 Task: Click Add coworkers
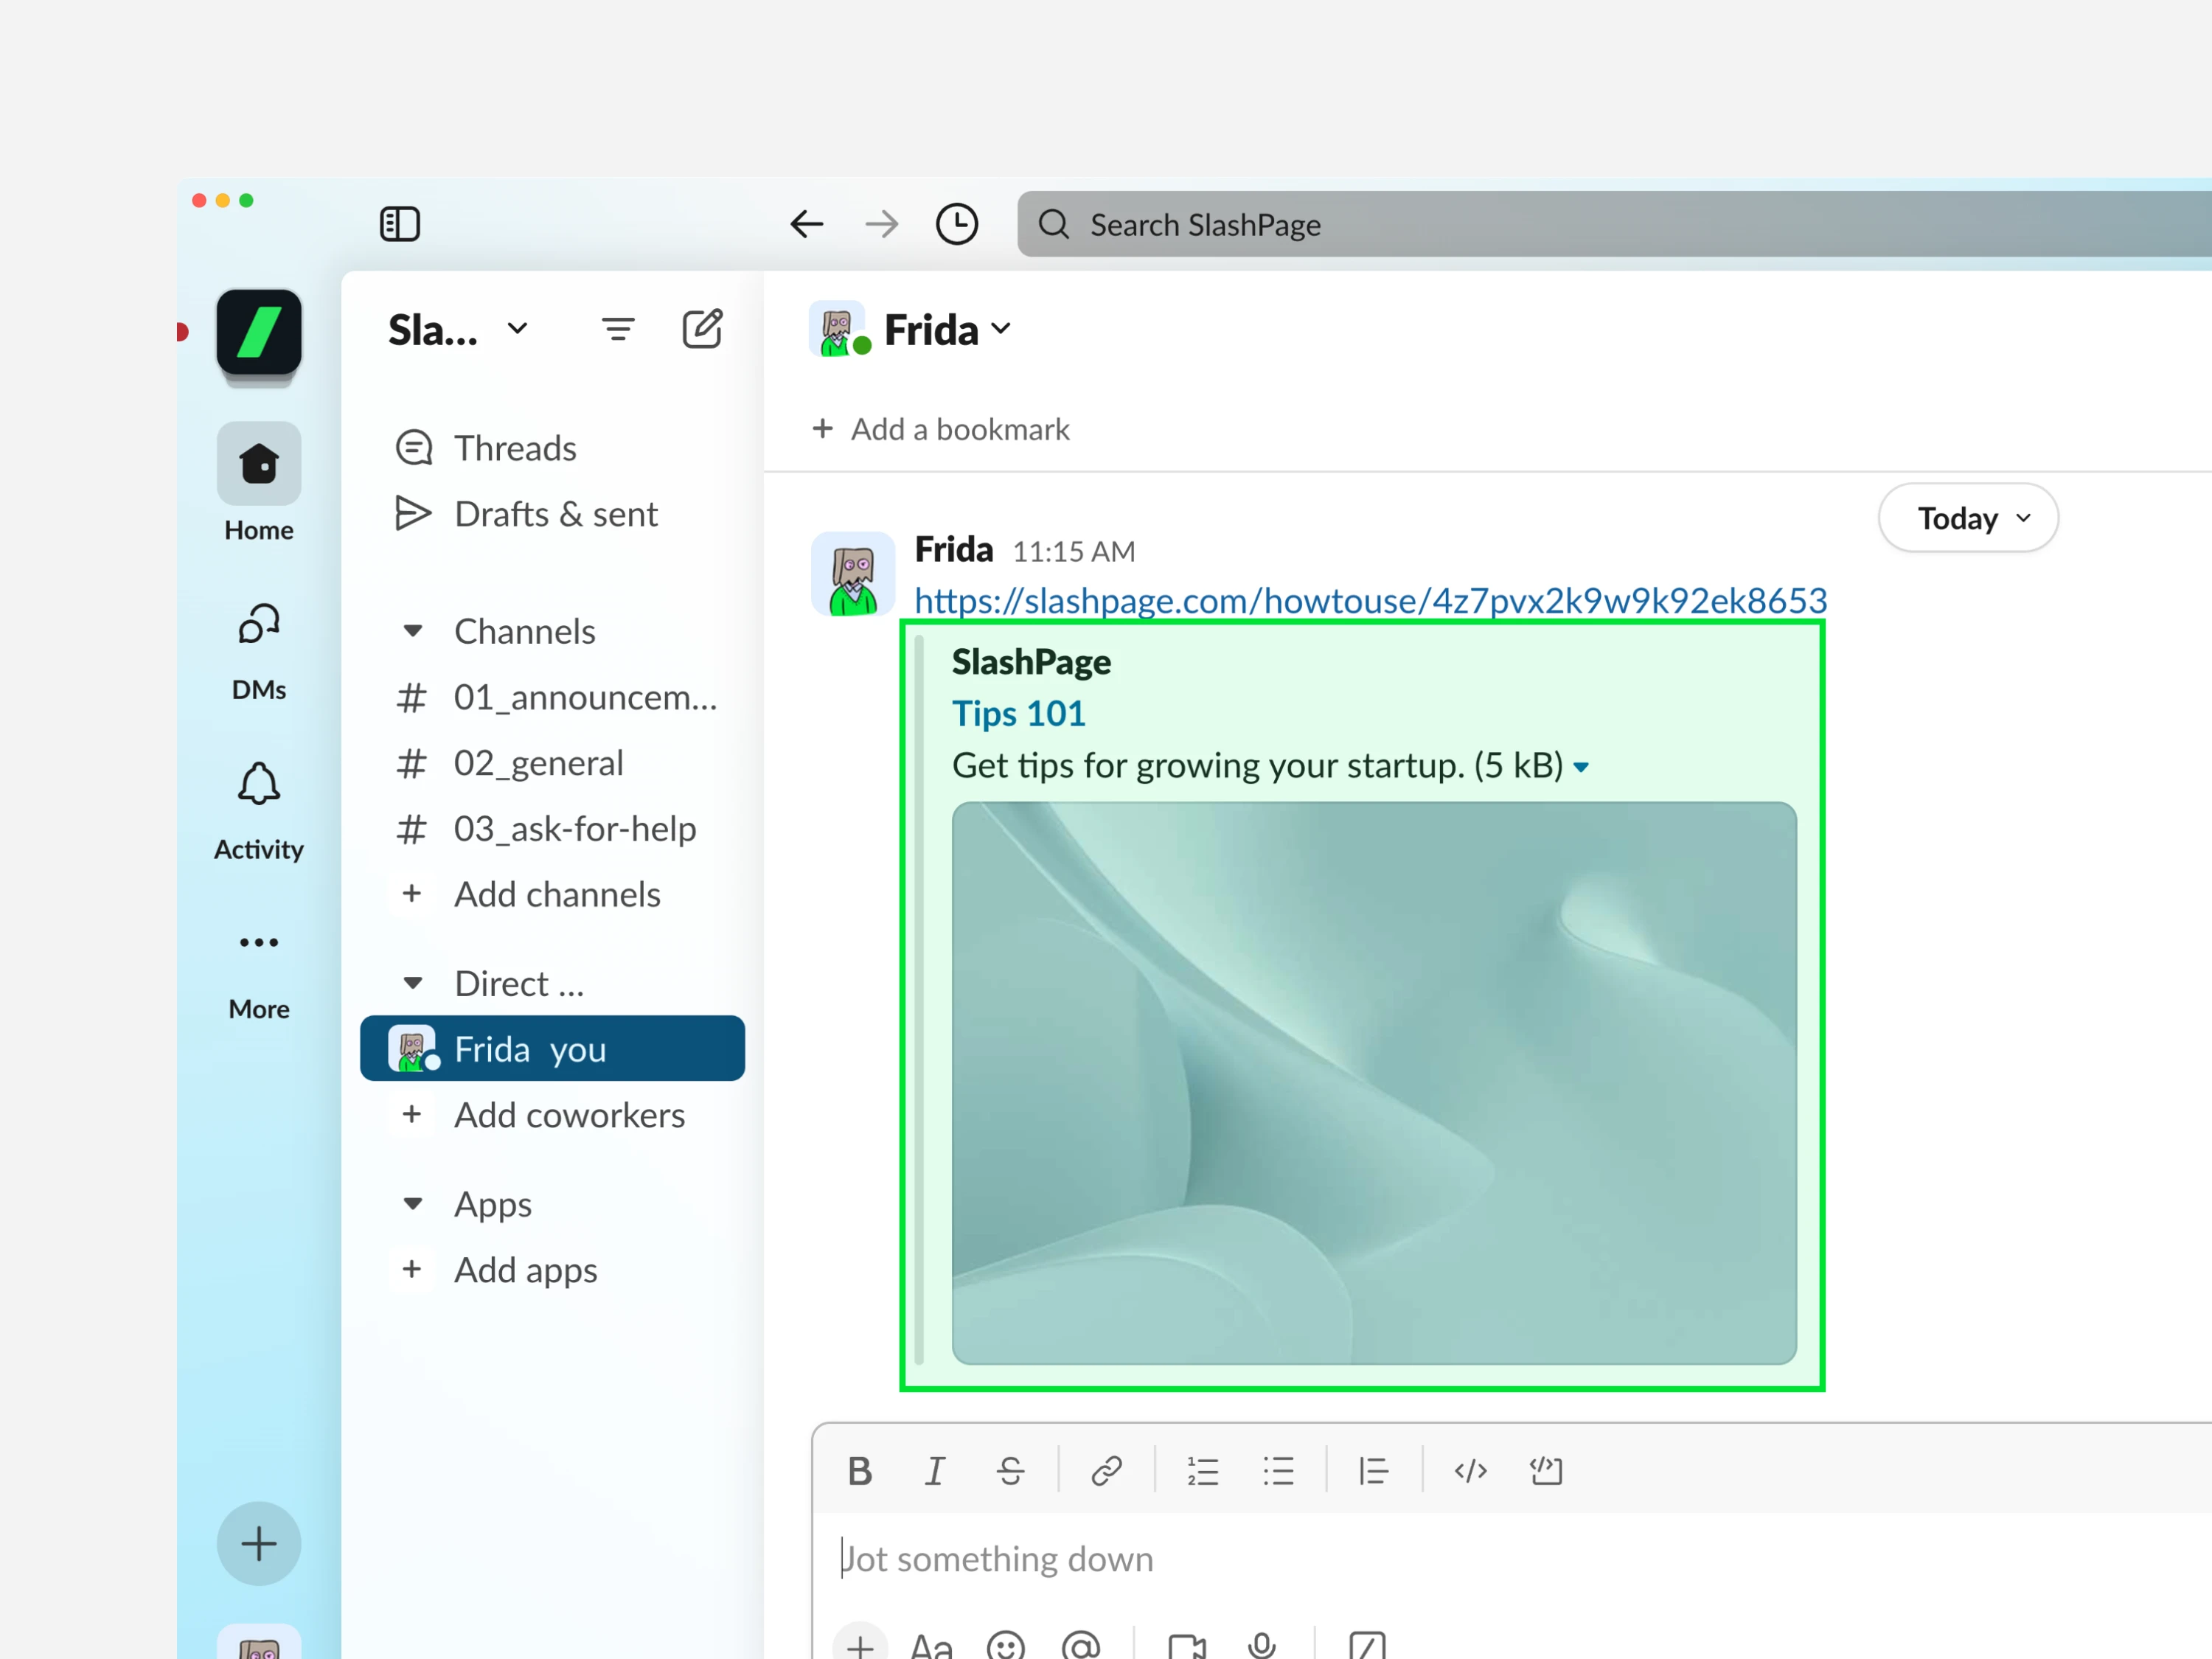point(552,1115)
